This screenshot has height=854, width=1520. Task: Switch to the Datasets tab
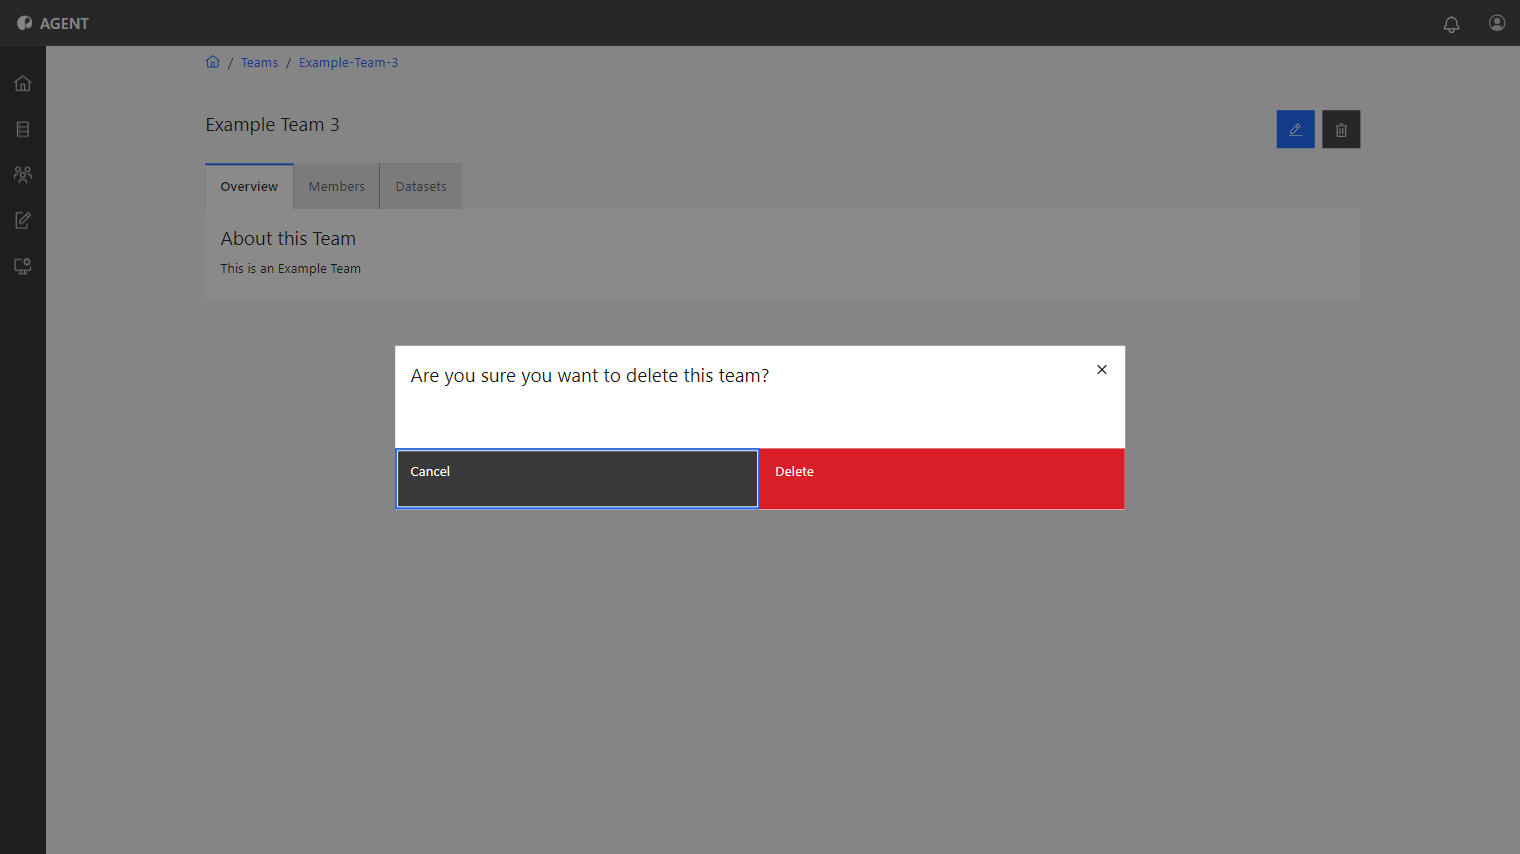tap(421, 187)
